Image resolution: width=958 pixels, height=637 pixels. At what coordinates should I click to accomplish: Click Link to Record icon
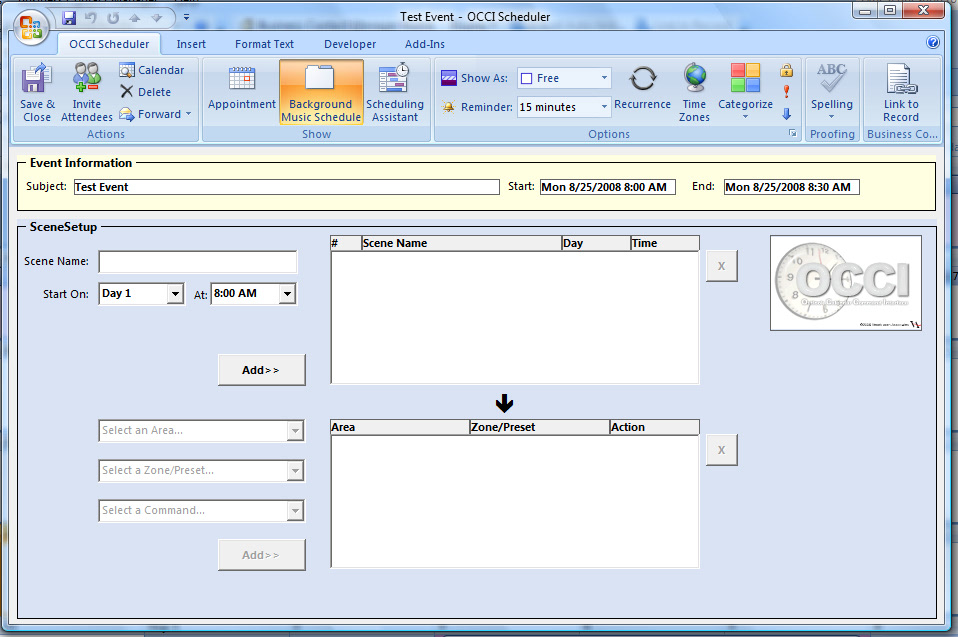click(x=901, y=78)
